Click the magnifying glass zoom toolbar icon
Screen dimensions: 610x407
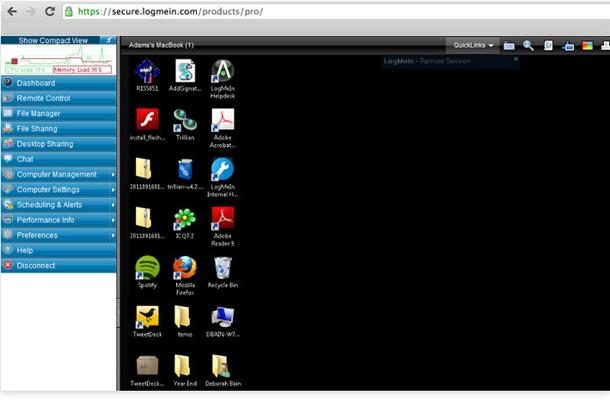(x=528, y=46)
